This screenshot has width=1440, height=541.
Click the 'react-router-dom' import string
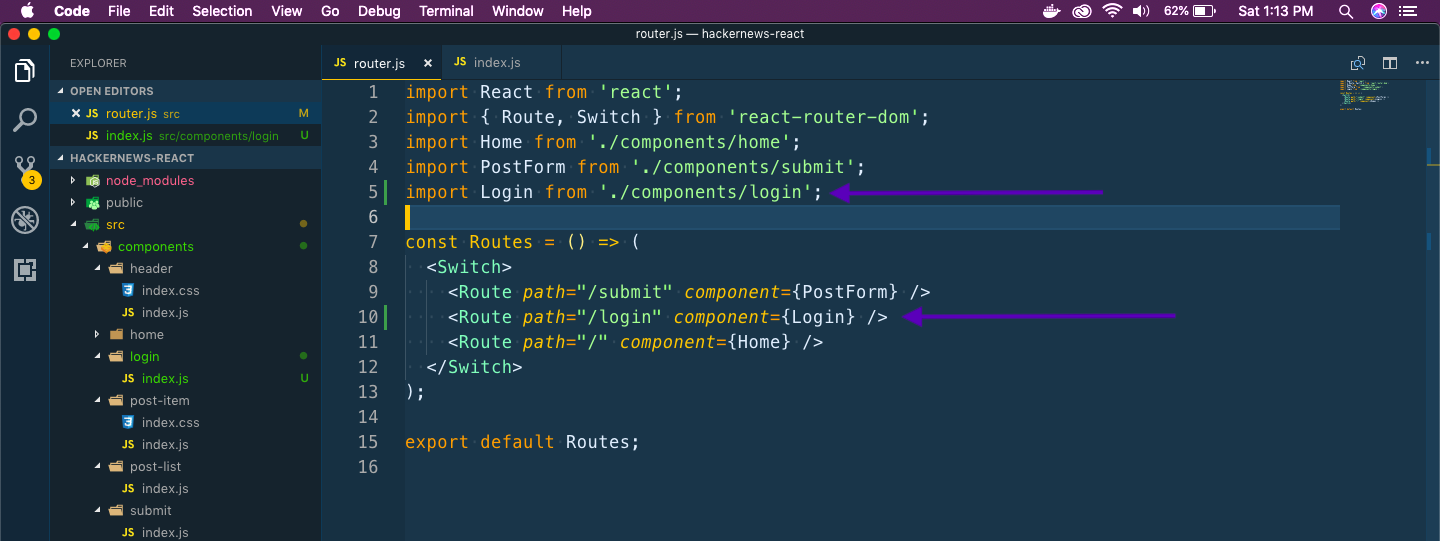click(x=824, y=117)
